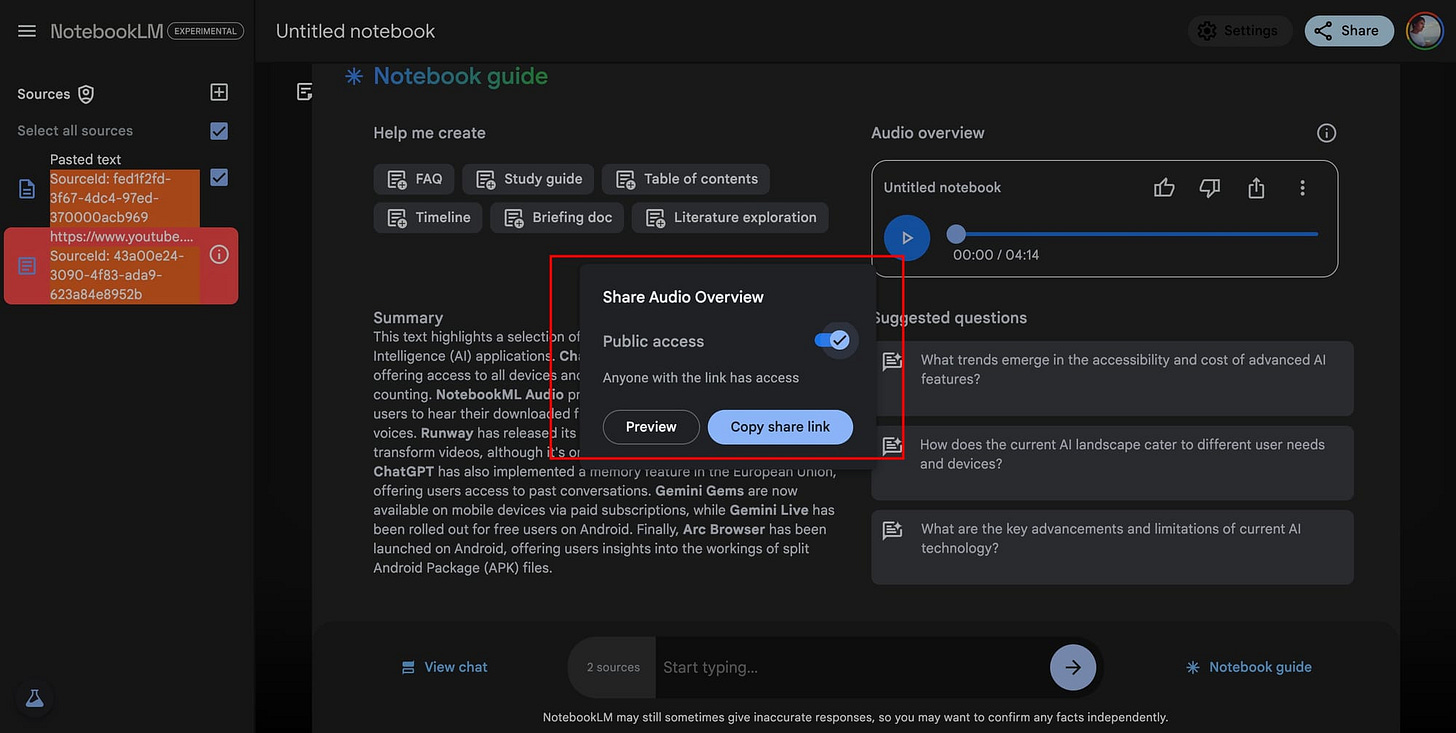The width and height of the screenshot is (1456, 733).
Task: Open the Pasted text source document icon
Action: click(28, 188)
